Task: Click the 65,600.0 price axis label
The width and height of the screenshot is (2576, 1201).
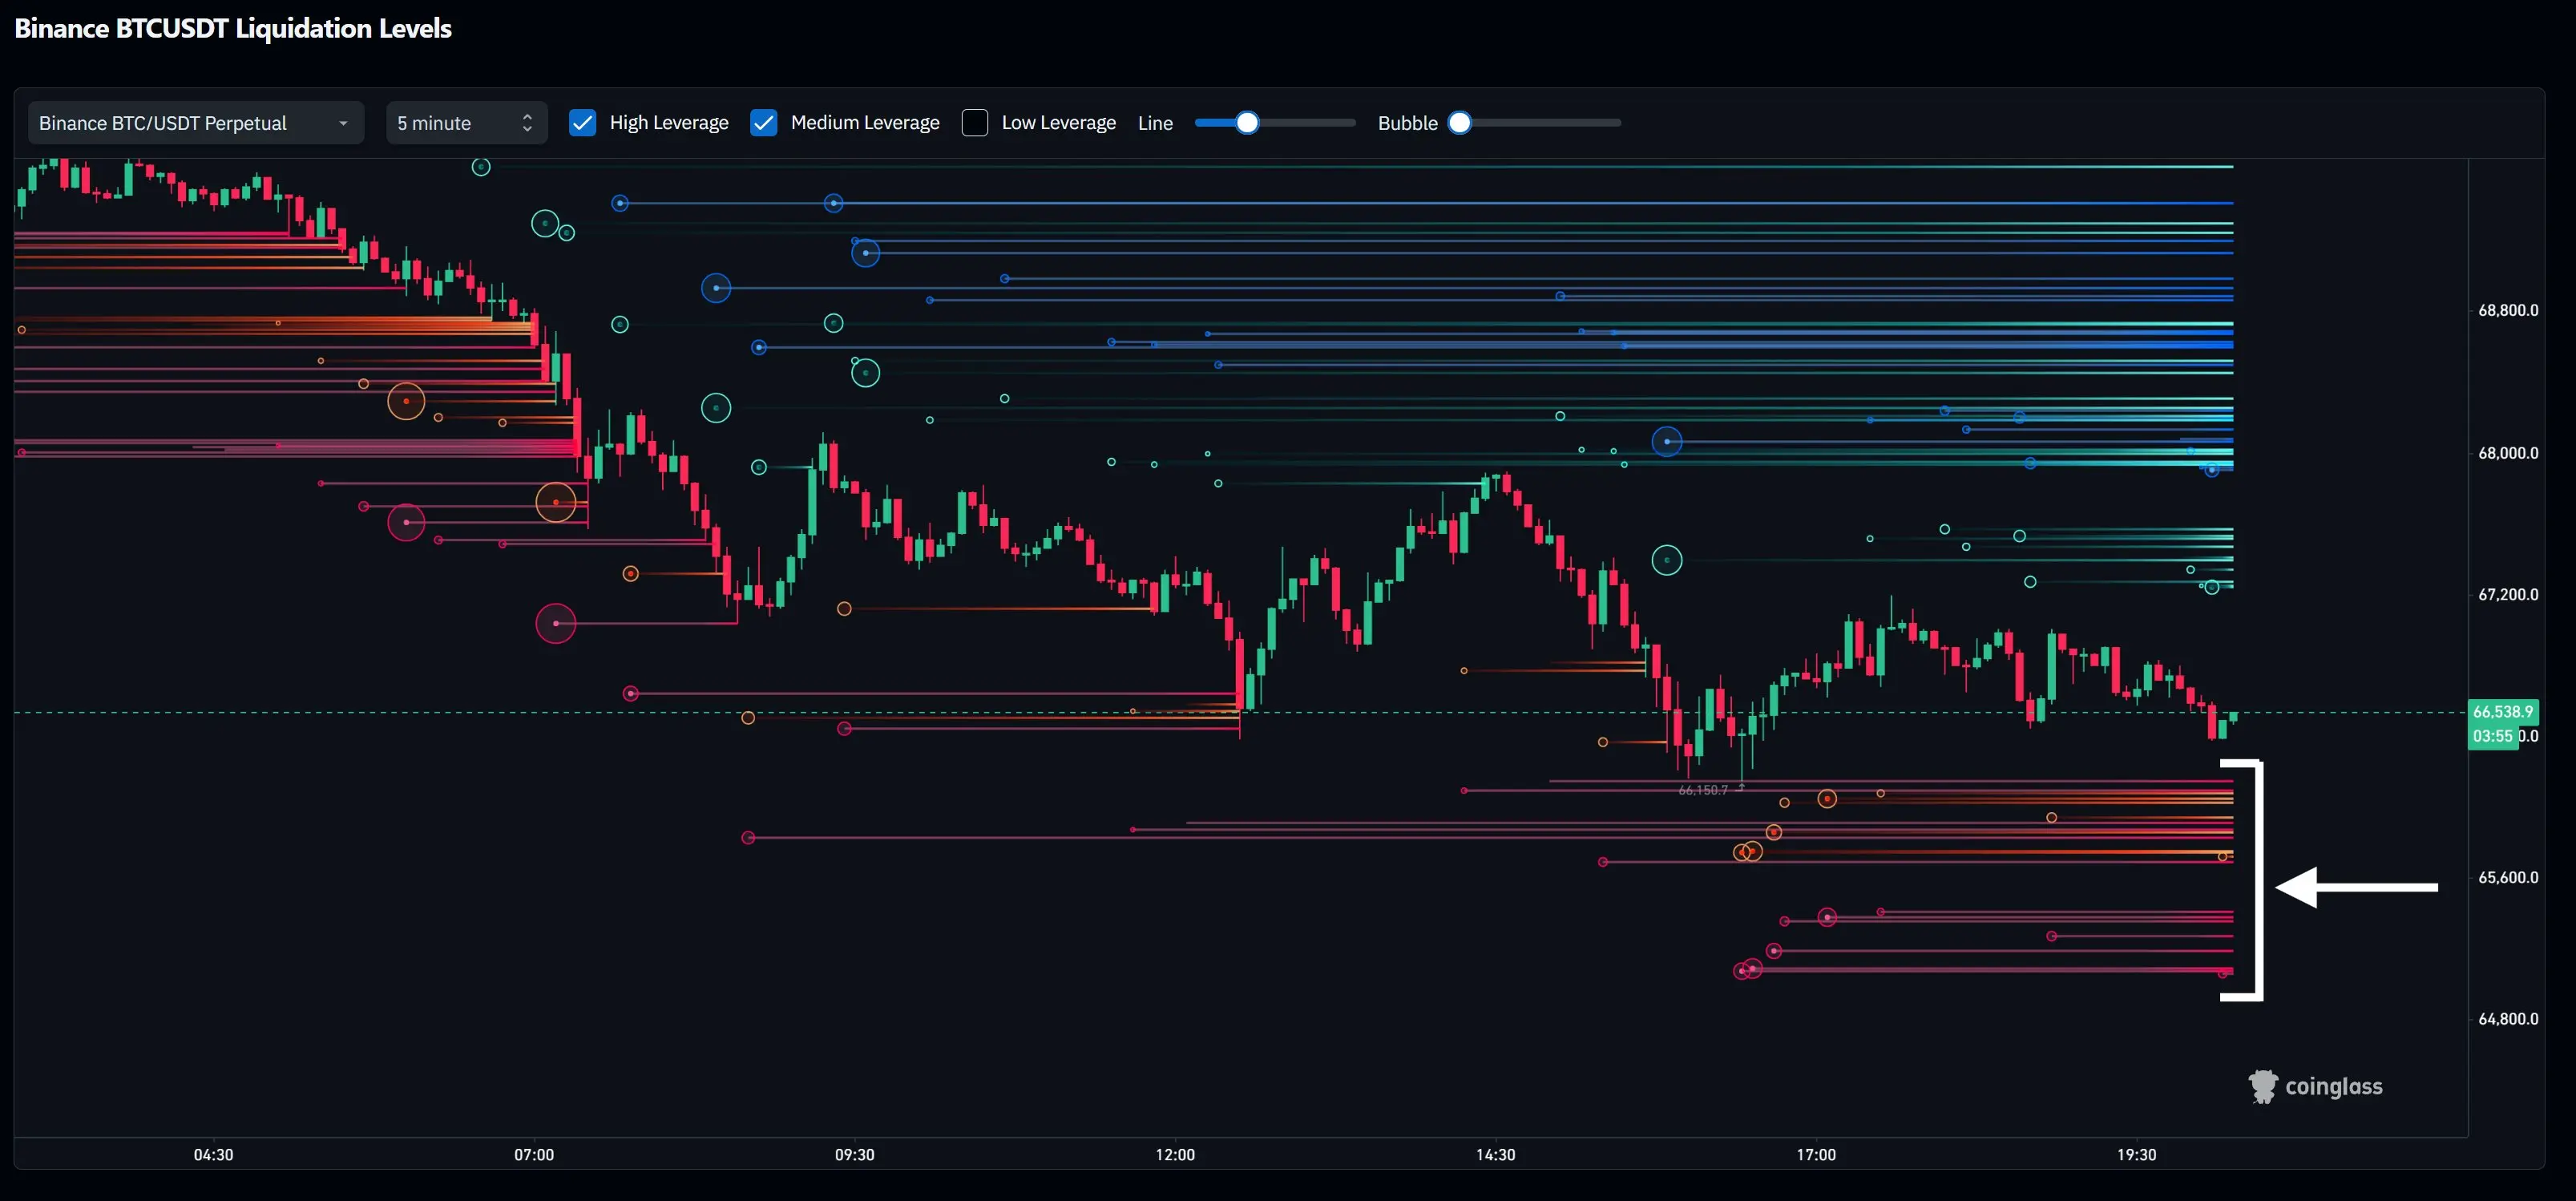Action: pyautogui.click(x=2508, y=878)
